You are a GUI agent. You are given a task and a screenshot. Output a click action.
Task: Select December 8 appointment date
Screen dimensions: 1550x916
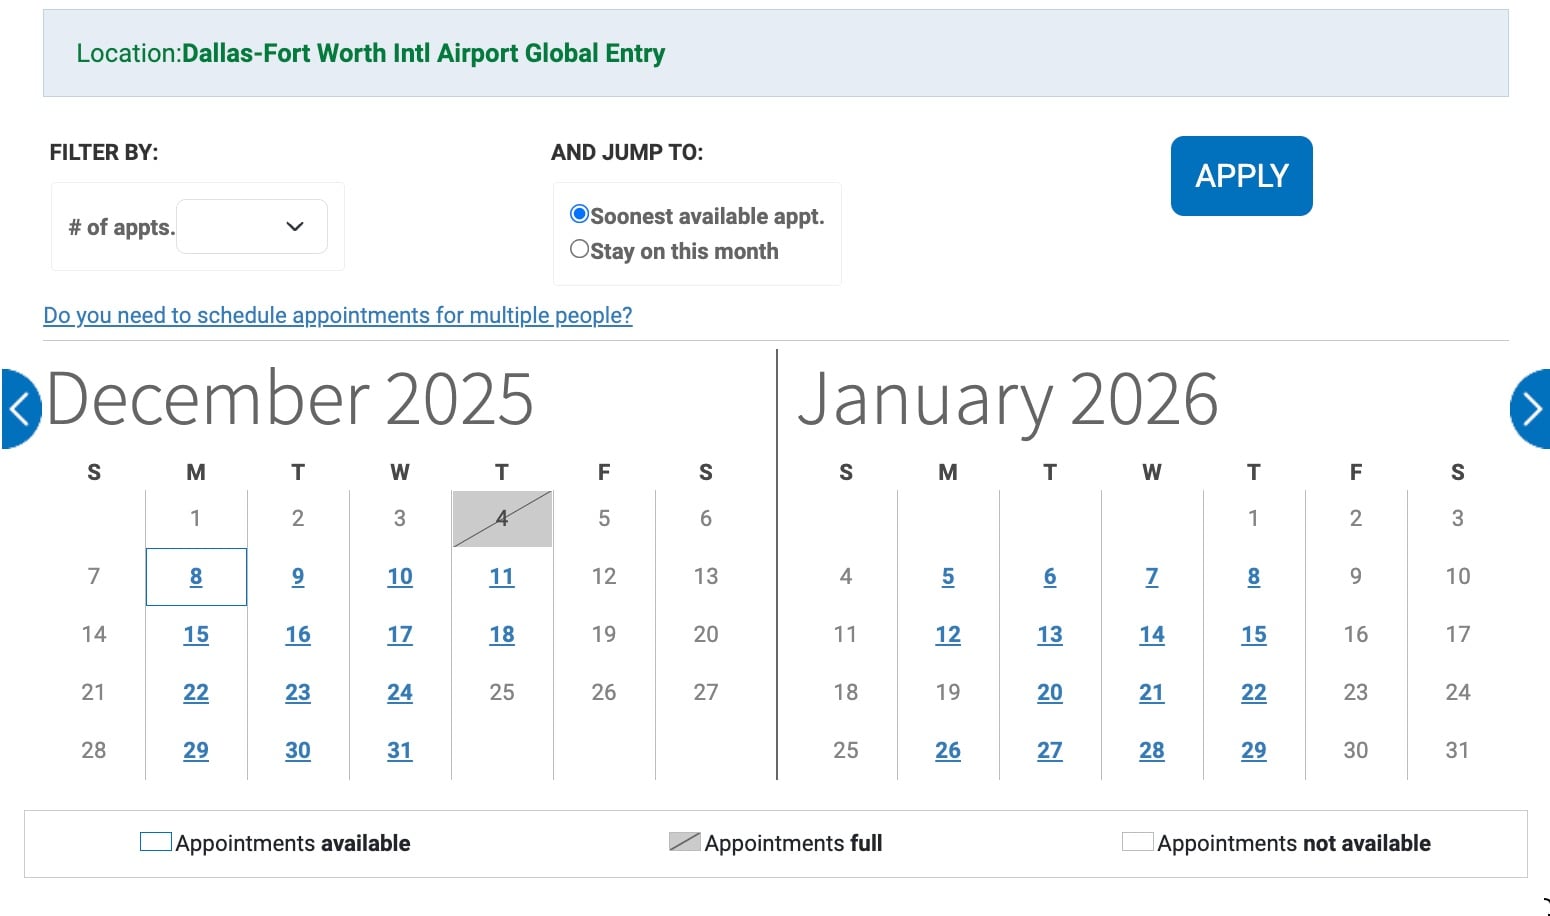point(196,577)
